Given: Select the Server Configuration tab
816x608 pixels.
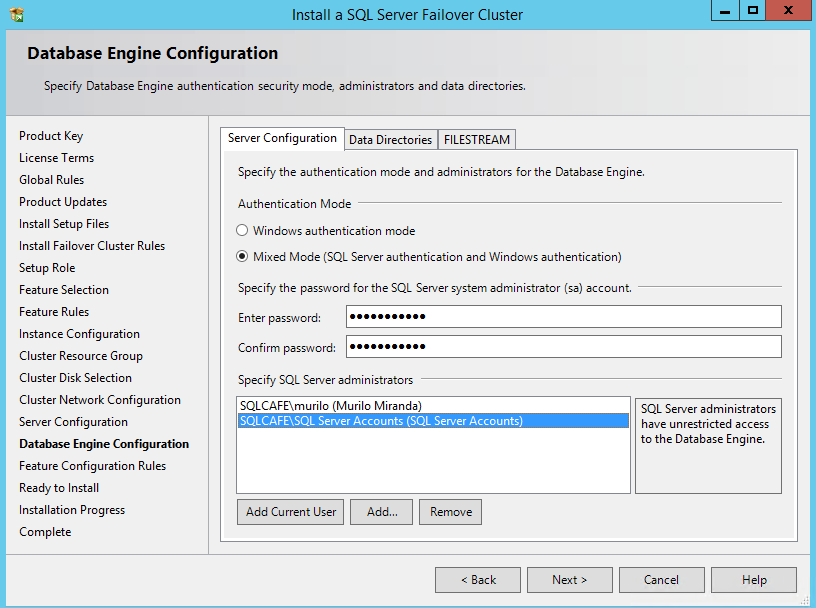Looking at the screenshot, I should [x=282, y=138].
